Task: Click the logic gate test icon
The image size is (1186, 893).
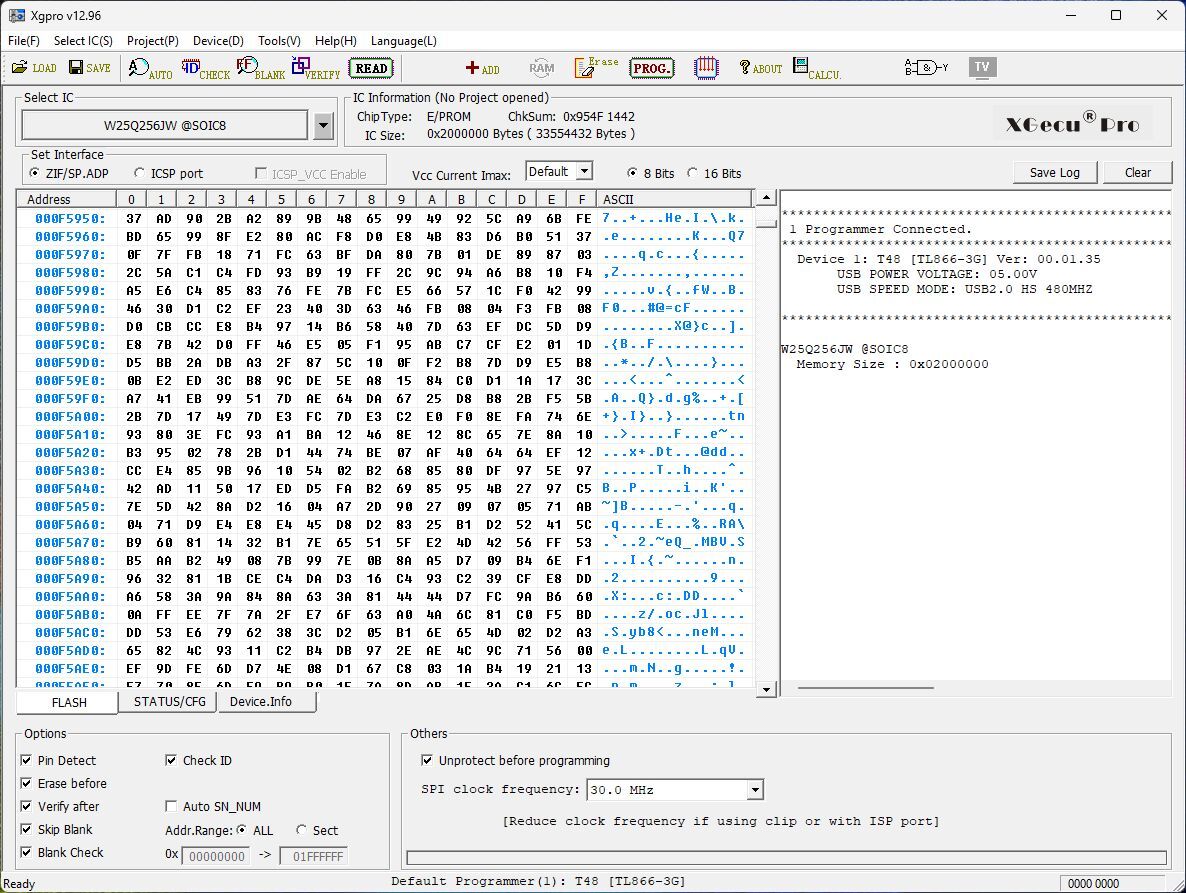Action: click(x=926, y=68)
